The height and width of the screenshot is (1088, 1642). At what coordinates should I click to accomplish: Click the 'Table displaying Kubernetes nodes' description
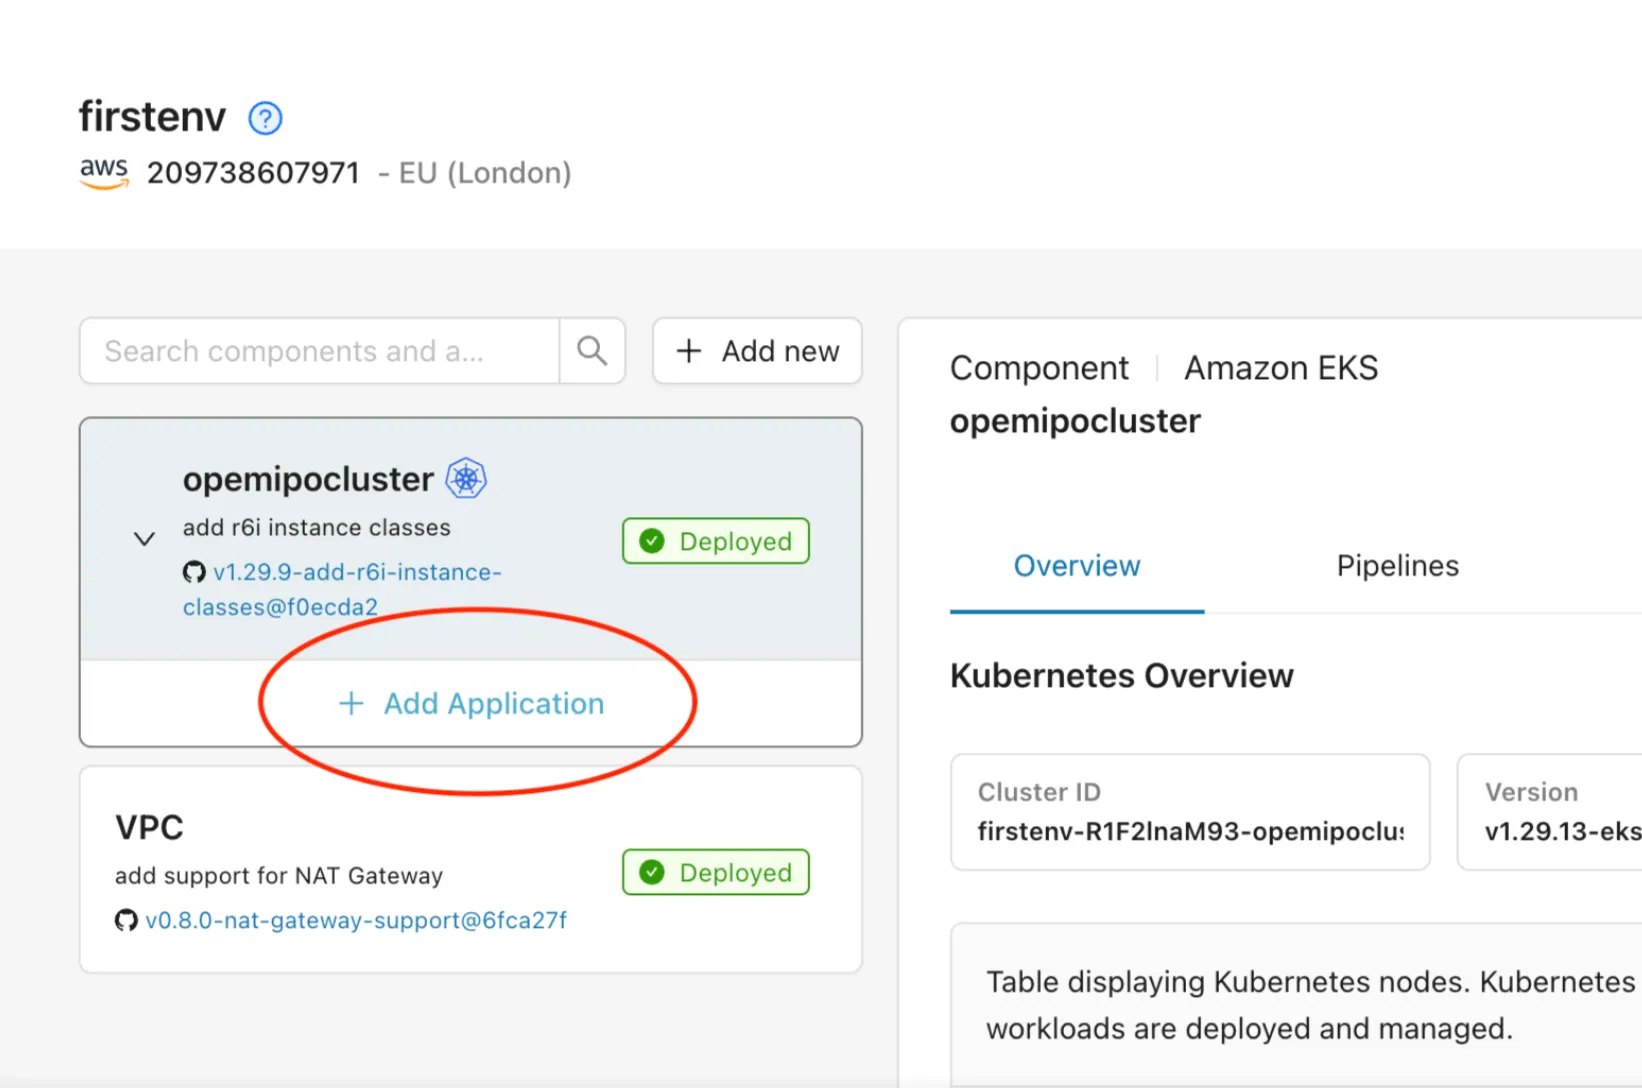point(1310,1005)
